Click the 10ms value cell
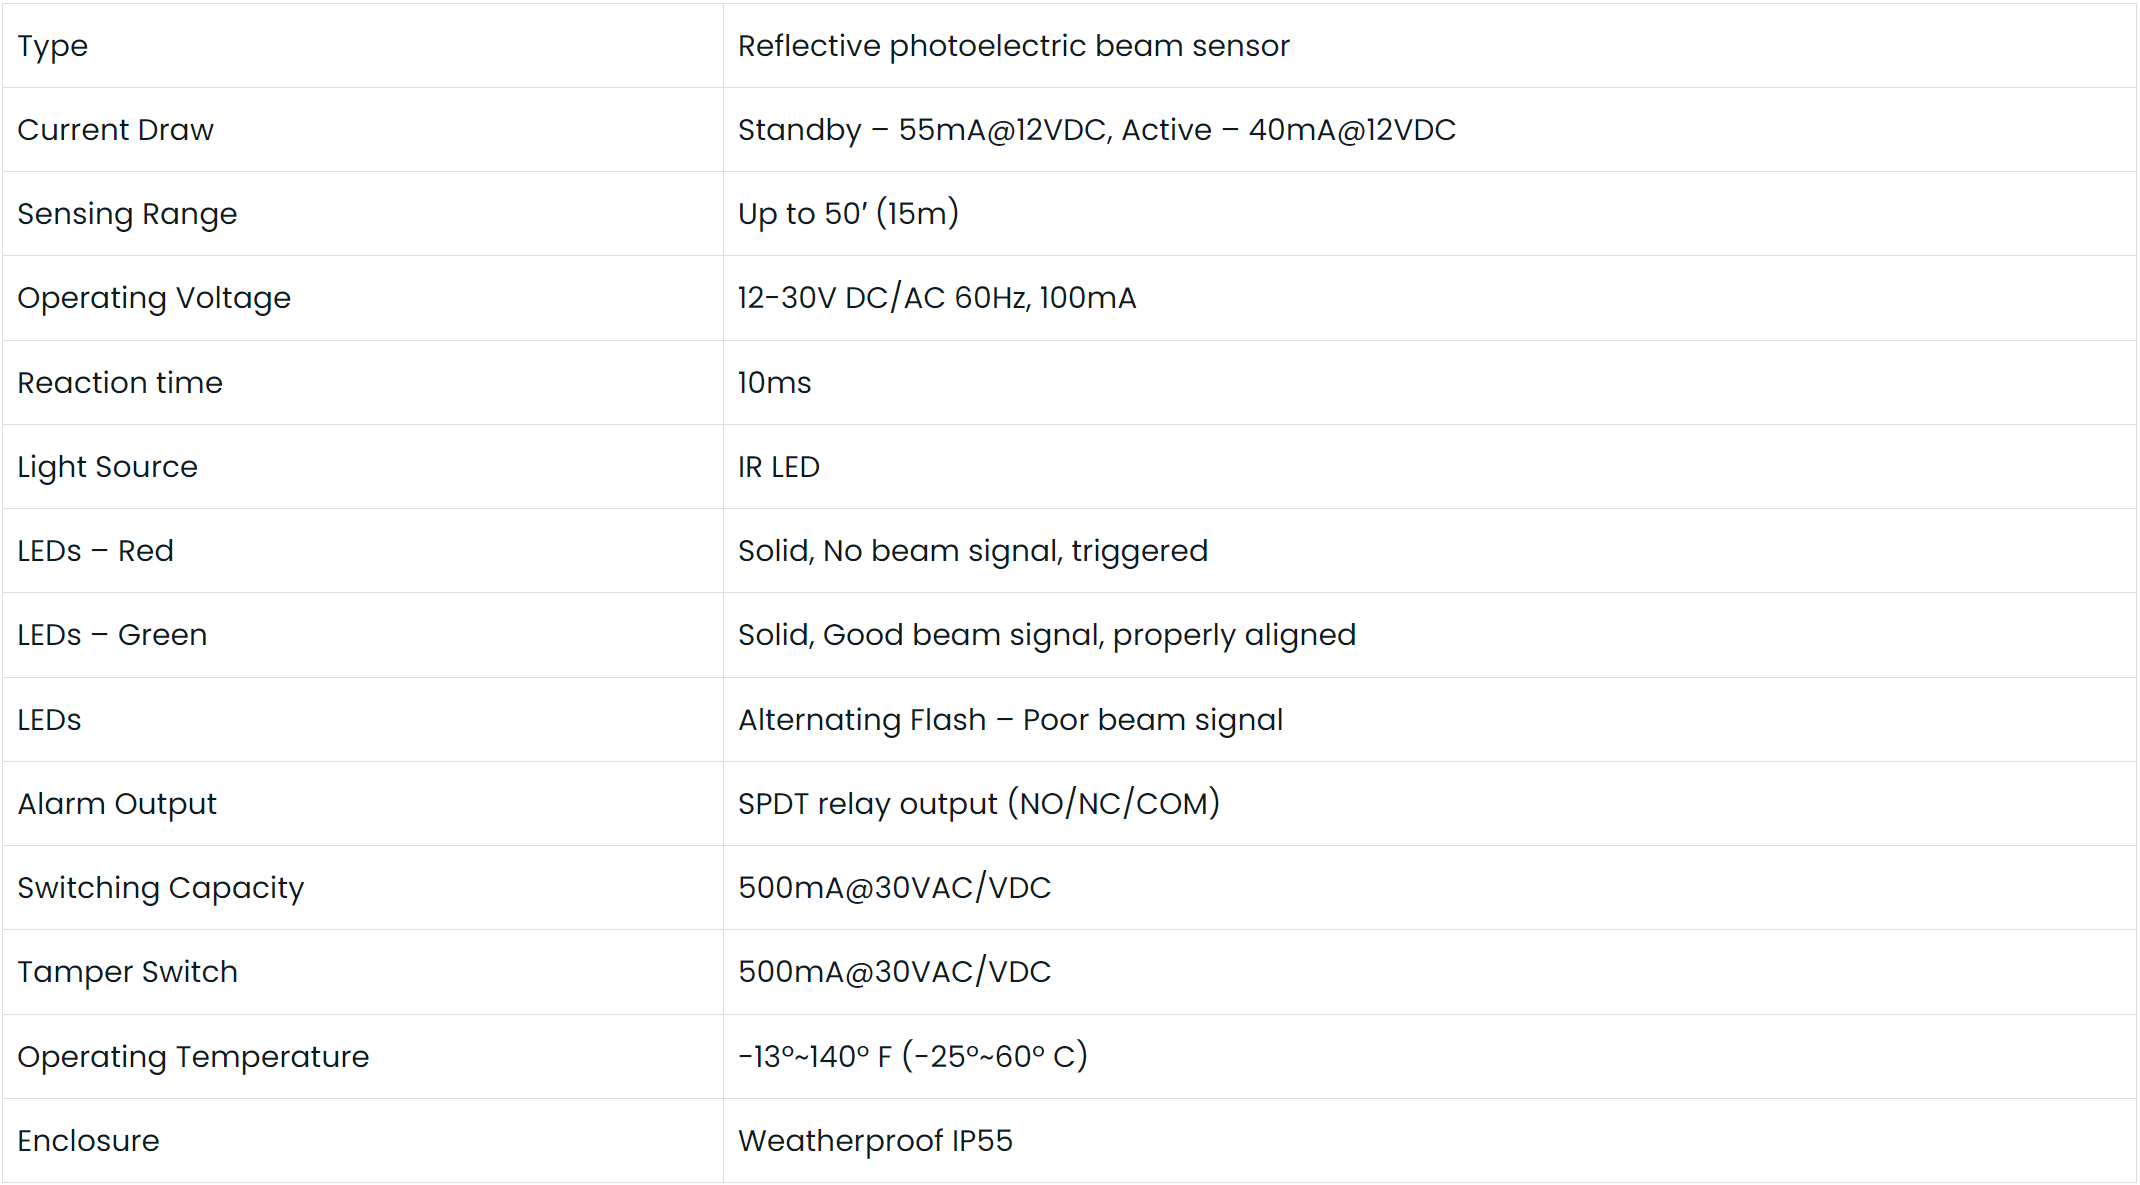This screenshot has width=2140, height=1185. click(x=774, y=383)
